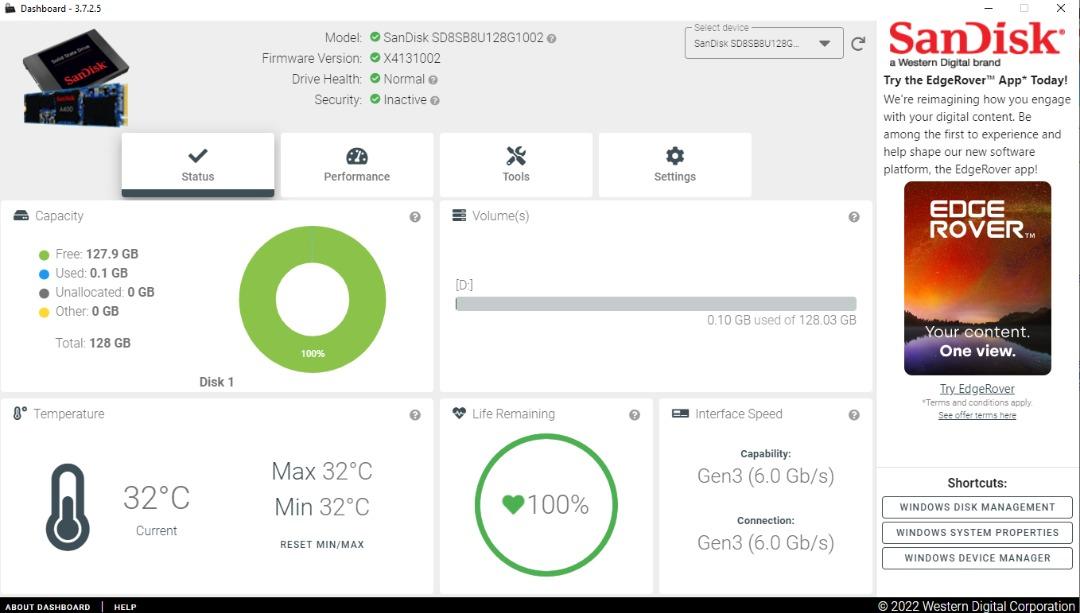Click the green capacity donut chart
The image size is (1080, 613).
click(312, 300)
